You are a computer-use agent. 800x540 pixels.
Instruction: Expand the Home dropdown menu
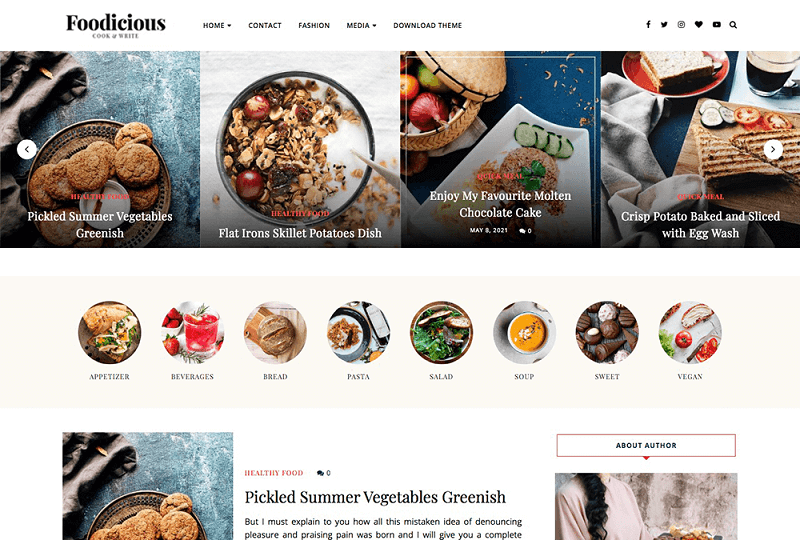(217, 25)
